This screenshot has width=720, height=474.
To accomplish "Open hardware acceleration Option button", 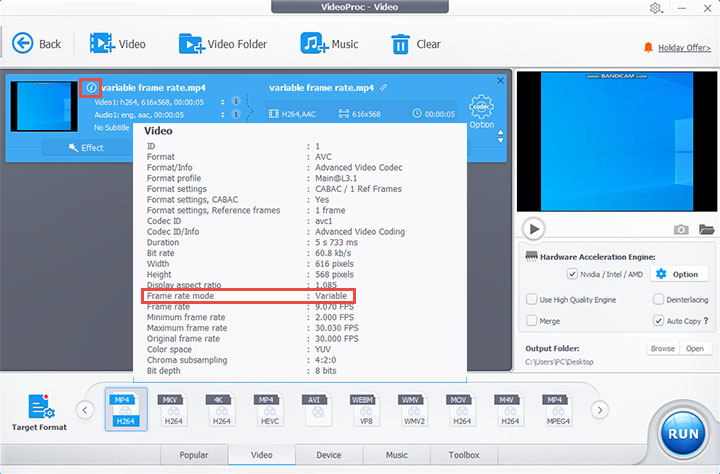I will (x=678, y=274).
